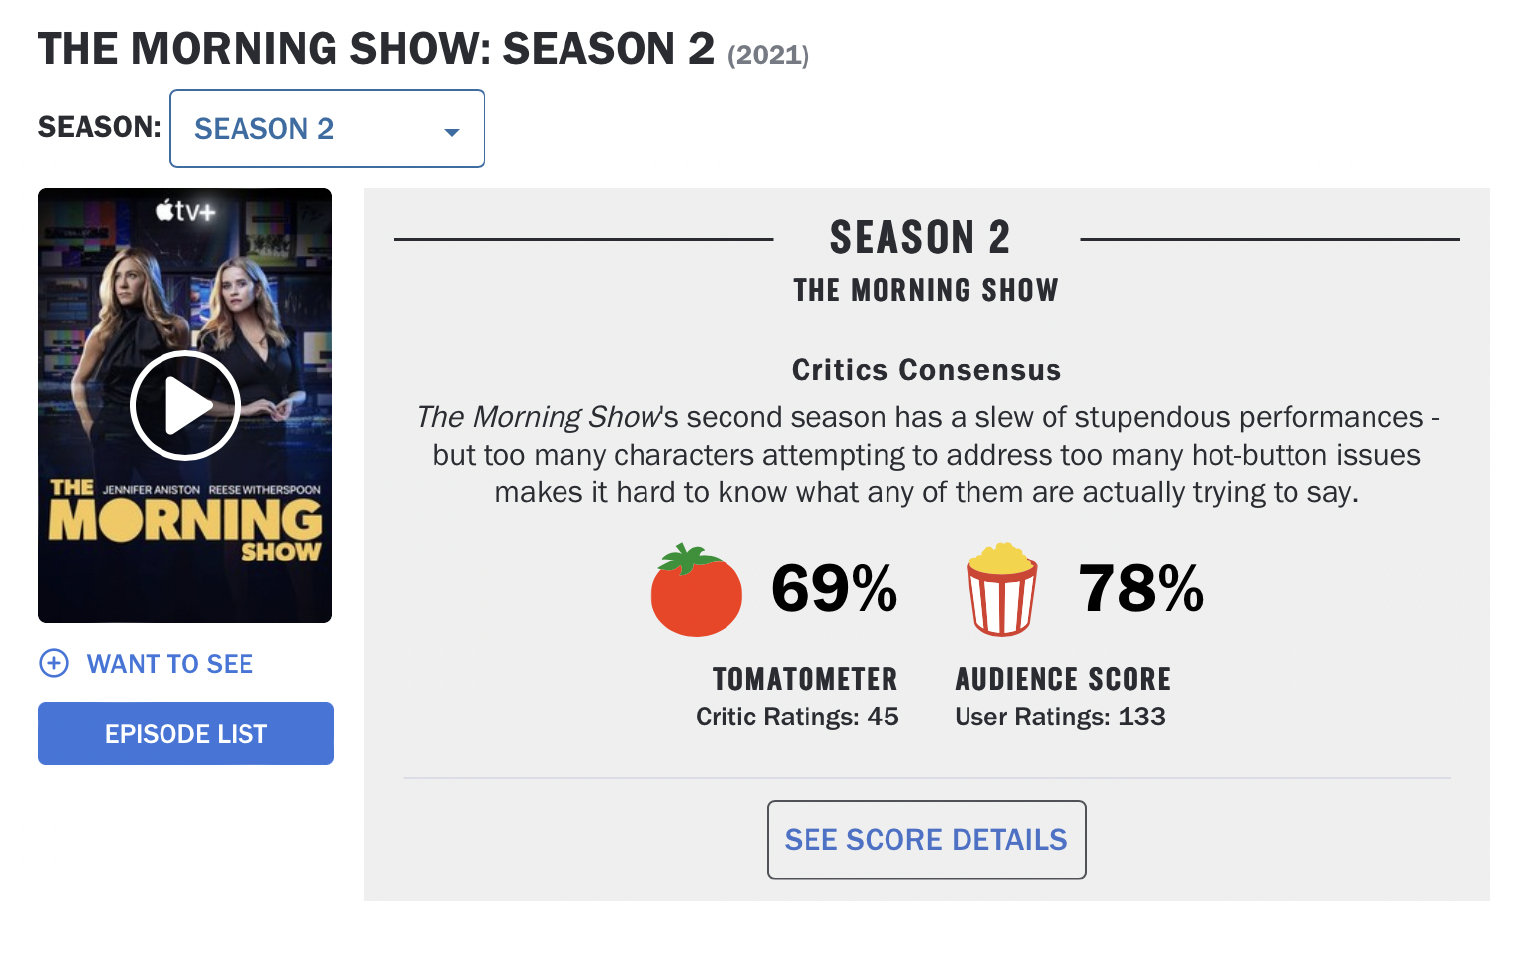Viewport: 1533px width, 960px height.
Task: Click the dropdown arrow in the season selector
Action: pyautogui.click(x=452, y=131)
